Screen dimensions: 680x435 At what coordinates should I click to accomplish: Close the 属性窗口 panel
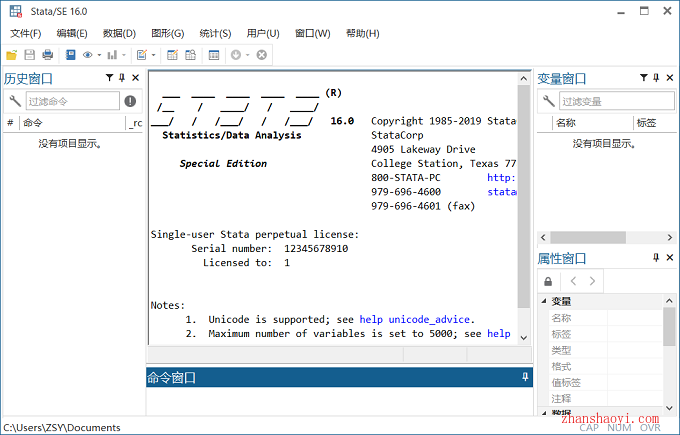tap(670, 258)
